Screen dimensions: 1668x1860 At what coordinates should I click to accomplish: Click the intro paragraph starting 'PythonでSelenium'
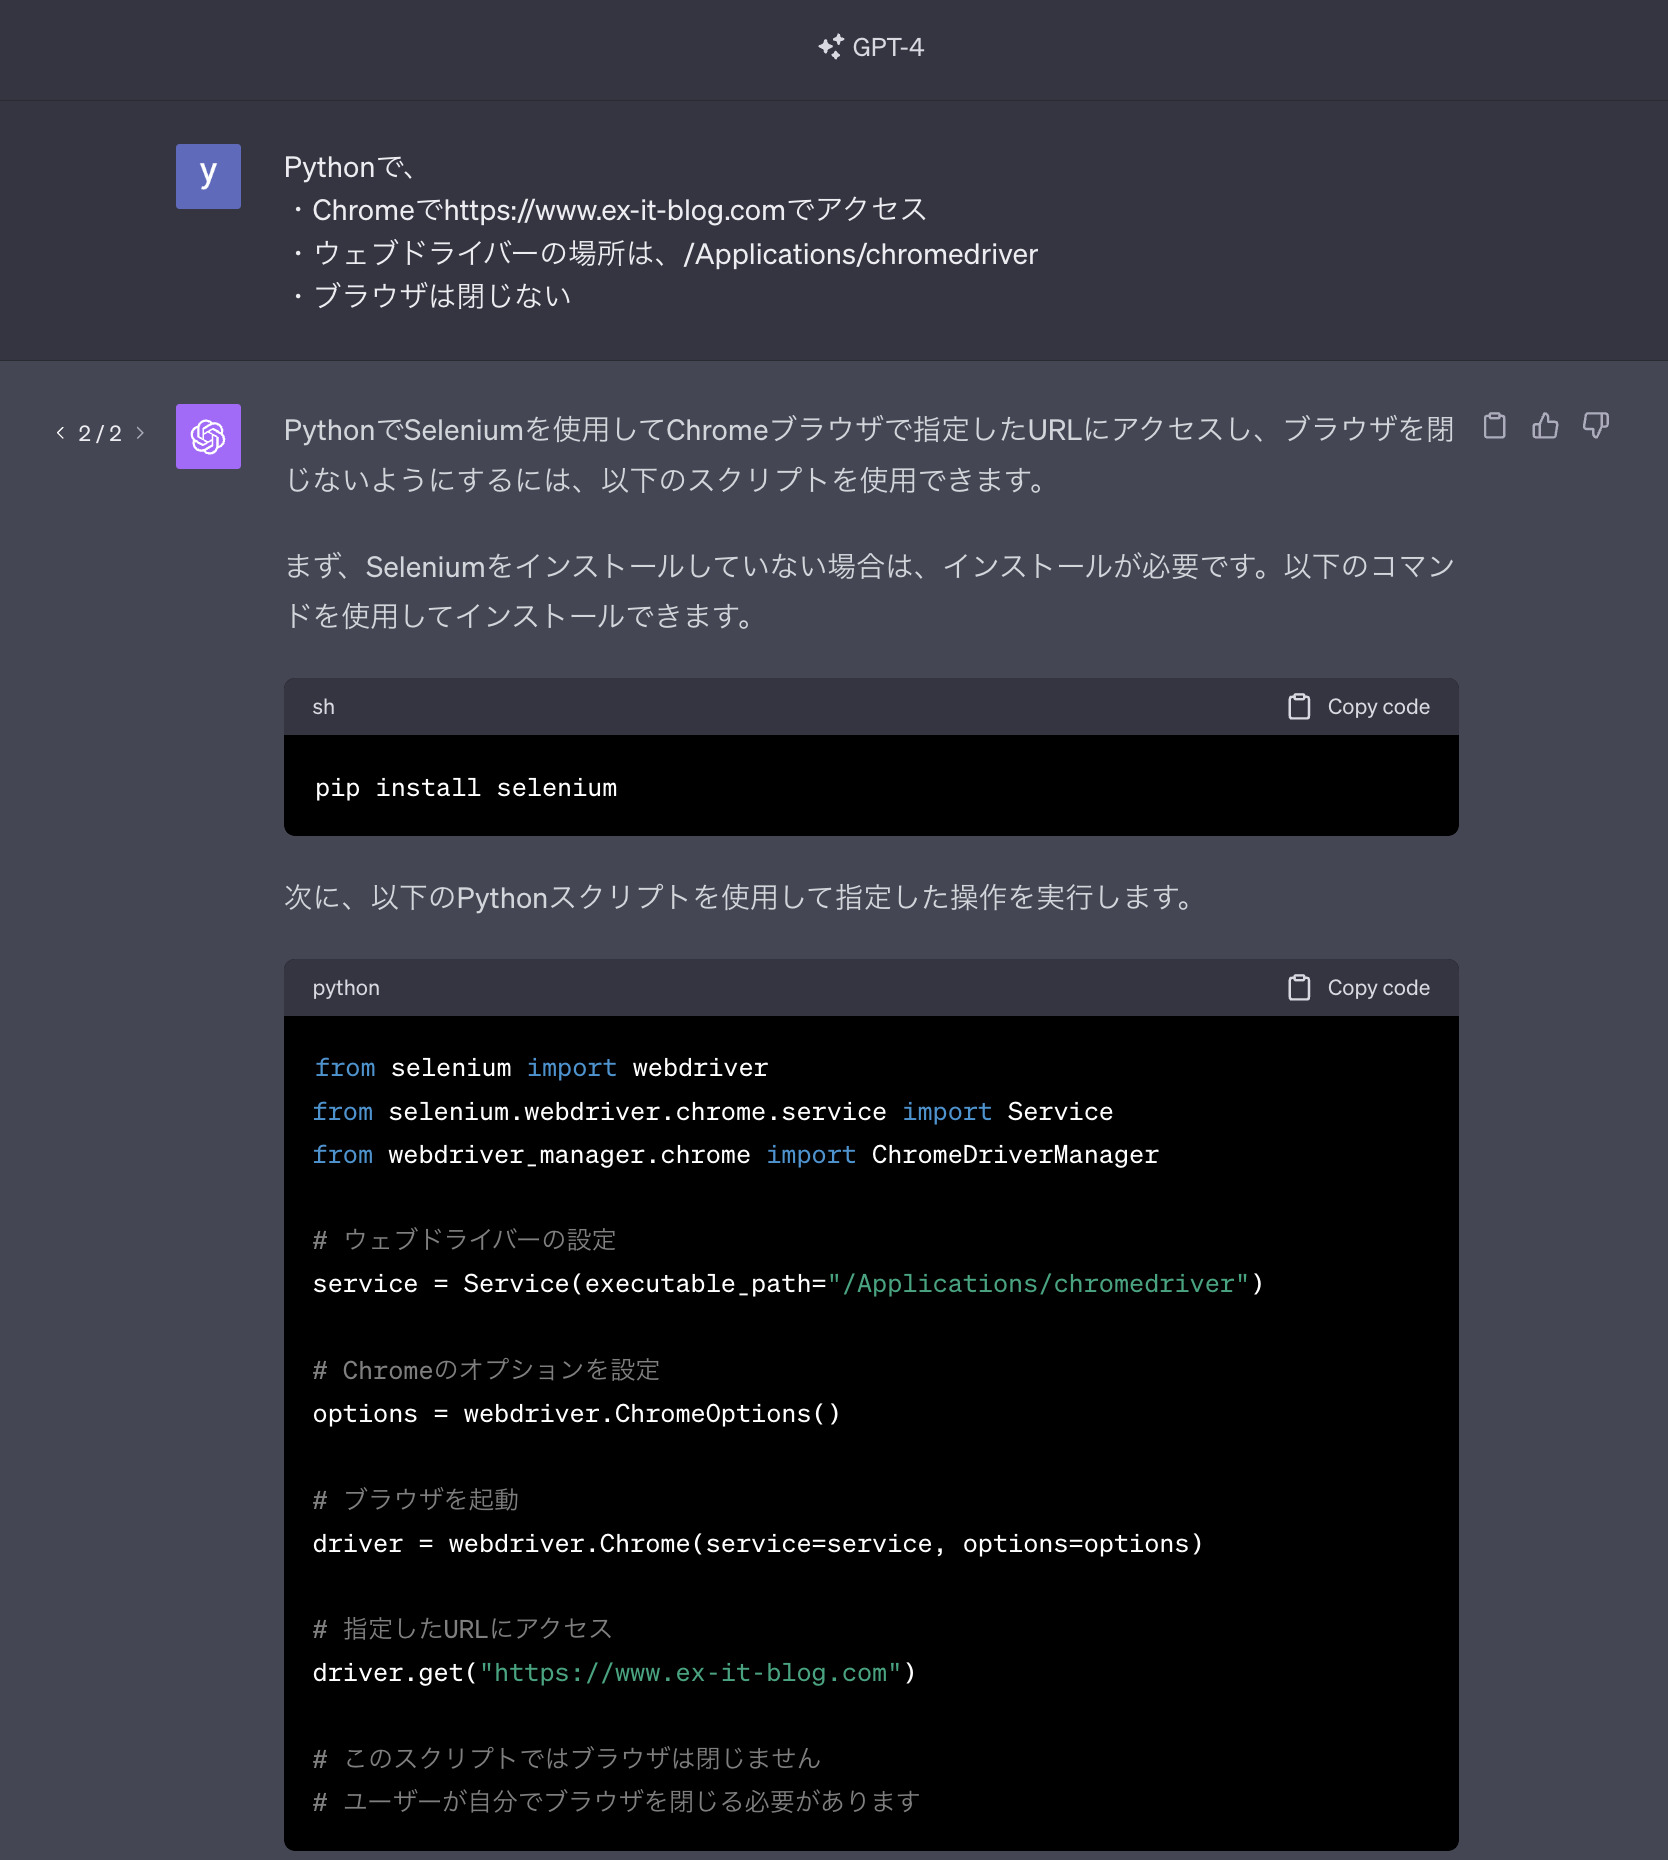point(869,455)
